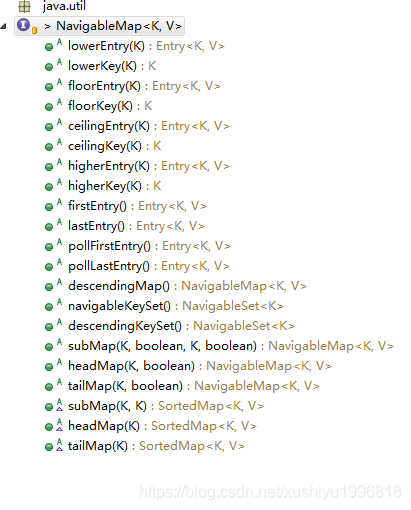Click the NavigableMap interface icon
Viewport: 411px width, 510px height.
(x=24, y=25)
